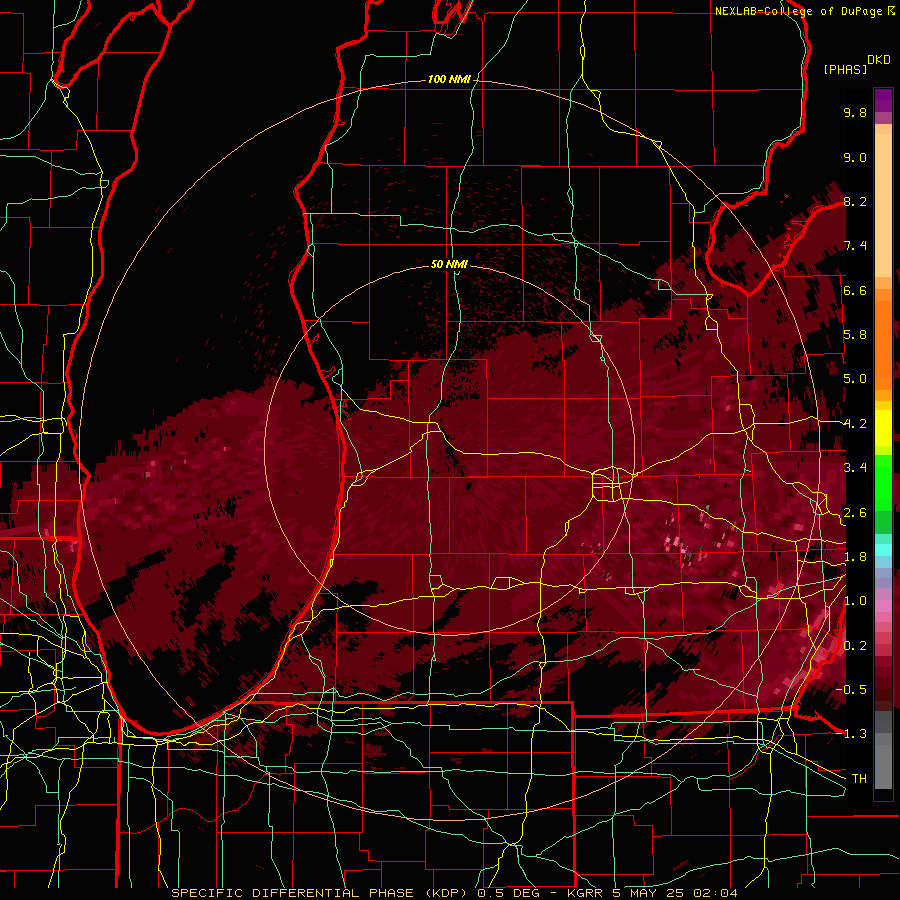Pick the cyan segment beside 1.8
The width and height of the screenshot is (900, 900).
883,550
